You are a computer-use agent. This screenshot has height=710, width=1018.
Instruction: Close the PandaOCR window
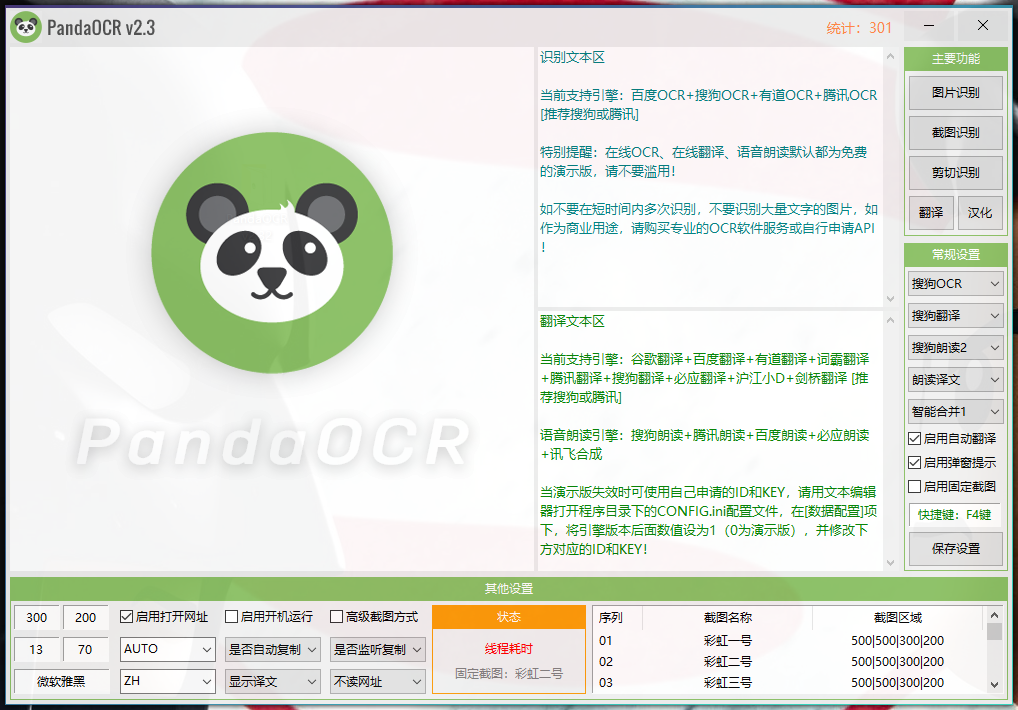click(983, 26)
